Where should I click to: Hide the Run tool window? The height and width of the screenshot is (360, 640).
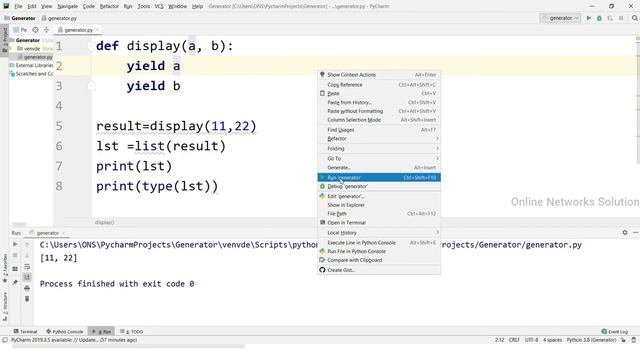pos(636,232)
